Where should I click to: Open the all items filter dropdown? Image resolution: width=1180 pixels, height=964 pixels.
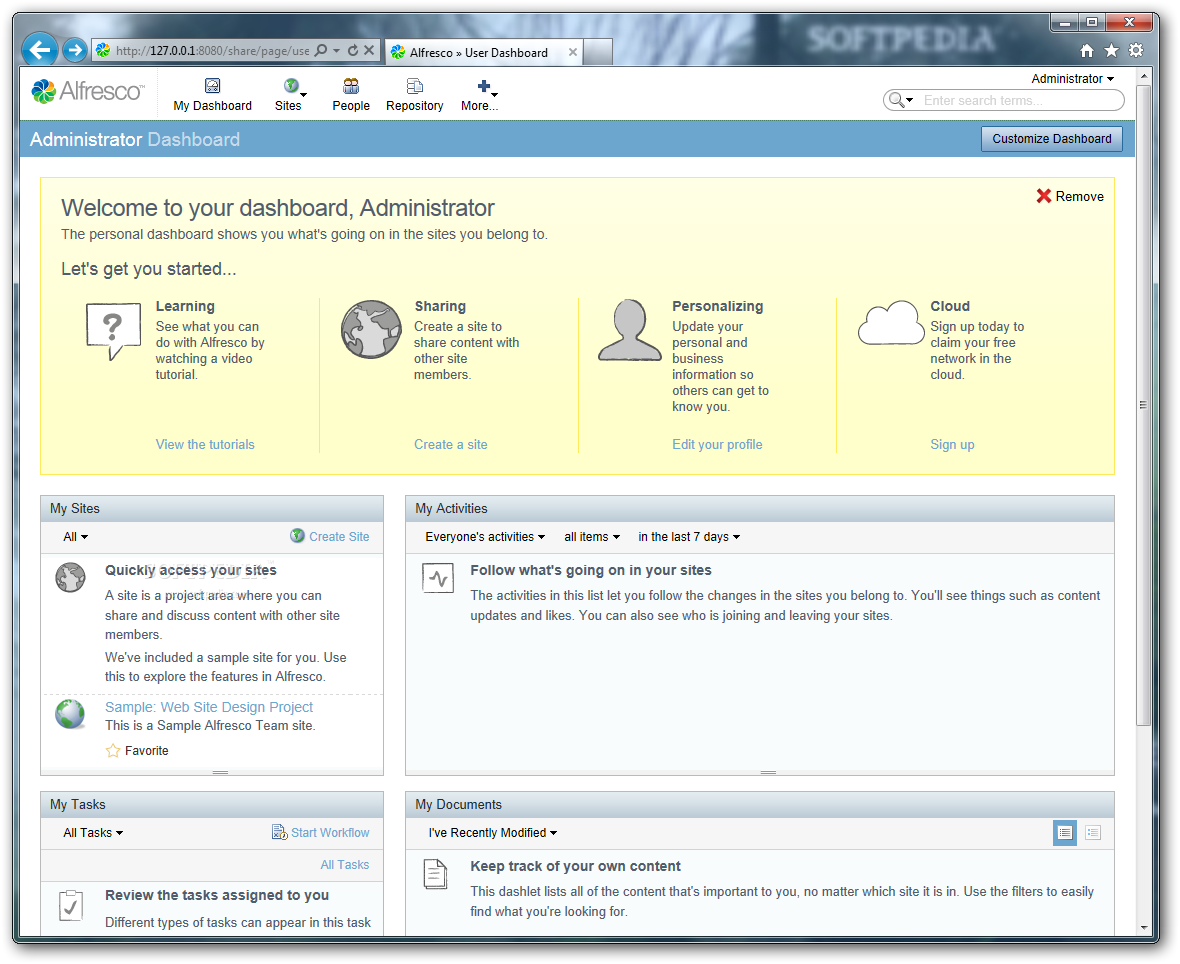tap(592, 537)
